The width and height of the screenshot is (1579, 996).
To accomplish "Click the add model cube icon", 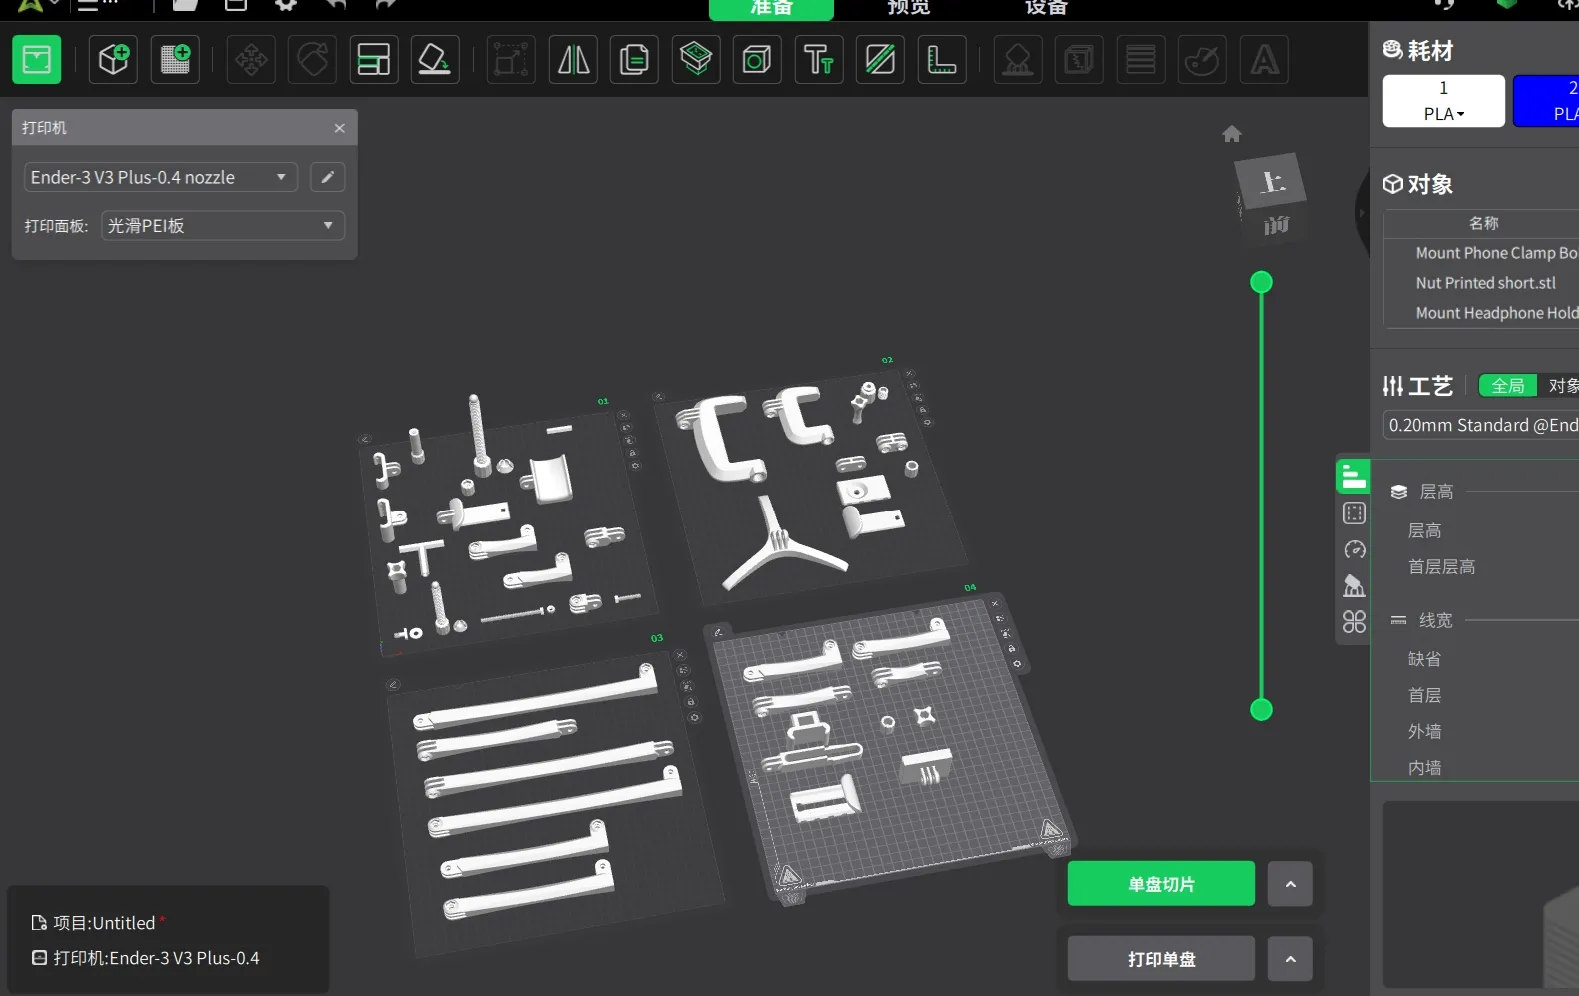I will pyautogui.click(x=113, y=60).
